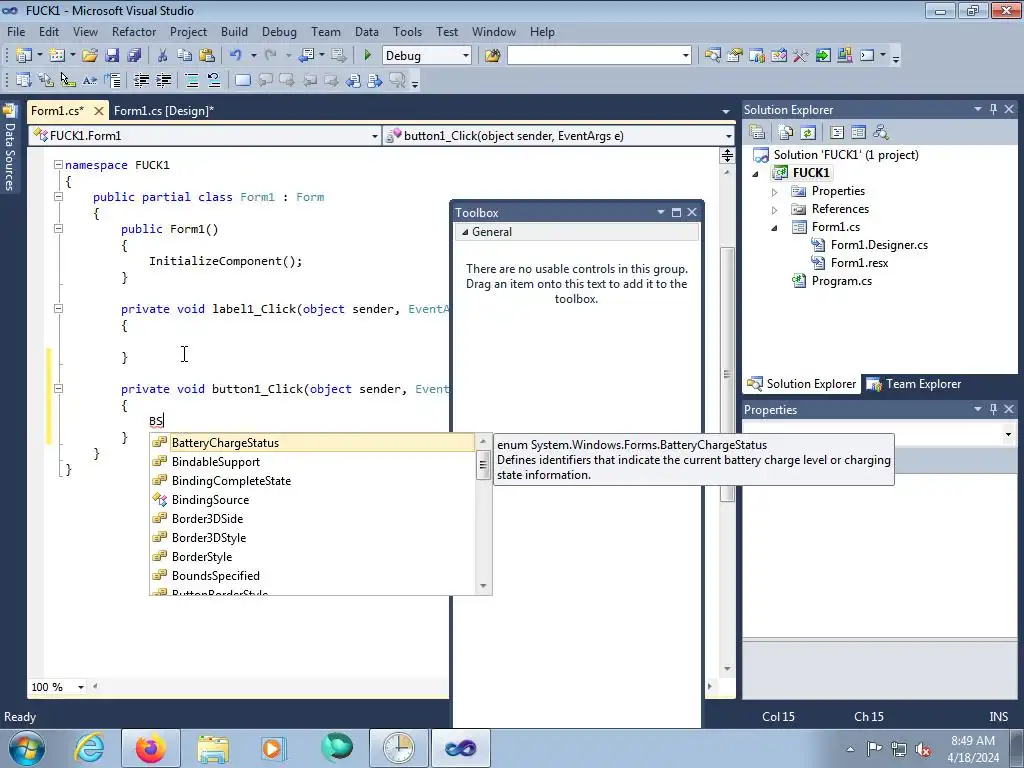1024x768 pixels.
Task: Click Solution Explorer Refresh icon
Action: point(808,133)
